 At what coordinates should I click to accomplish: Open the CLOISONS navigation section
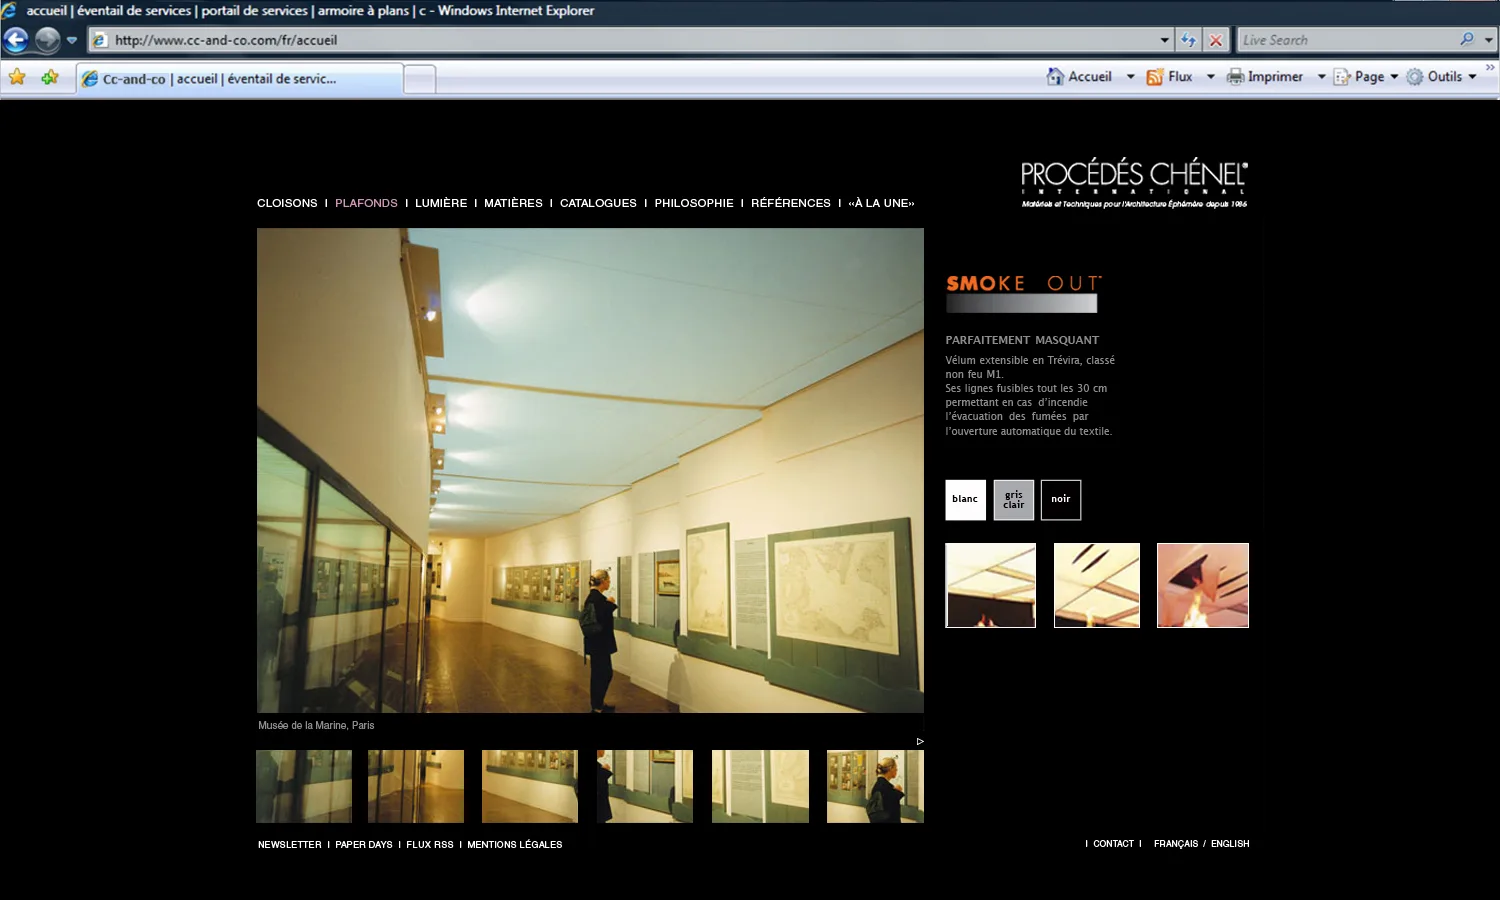click(287, 203)
